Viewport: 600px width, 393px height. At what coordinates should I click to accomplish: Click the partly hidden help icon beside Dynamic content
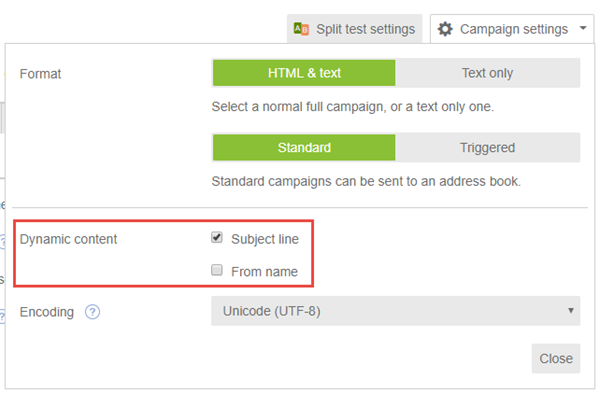[2, 242]
